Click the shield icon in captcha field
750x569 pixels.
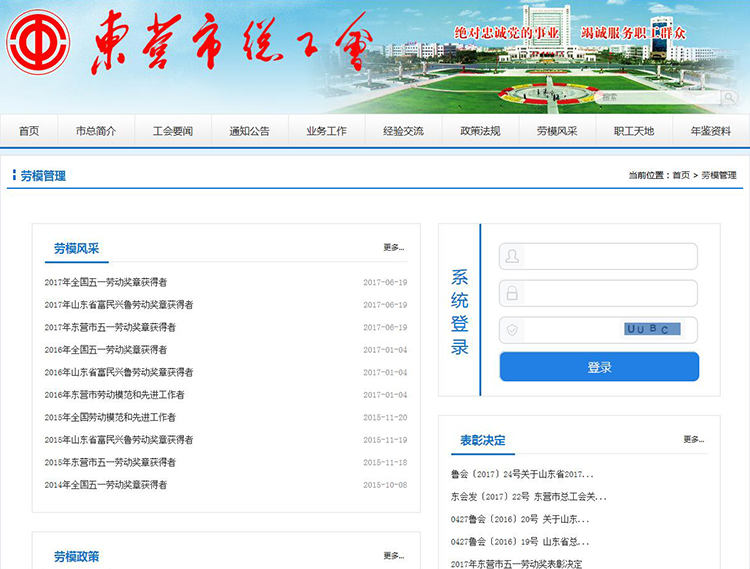pos(512,330)
